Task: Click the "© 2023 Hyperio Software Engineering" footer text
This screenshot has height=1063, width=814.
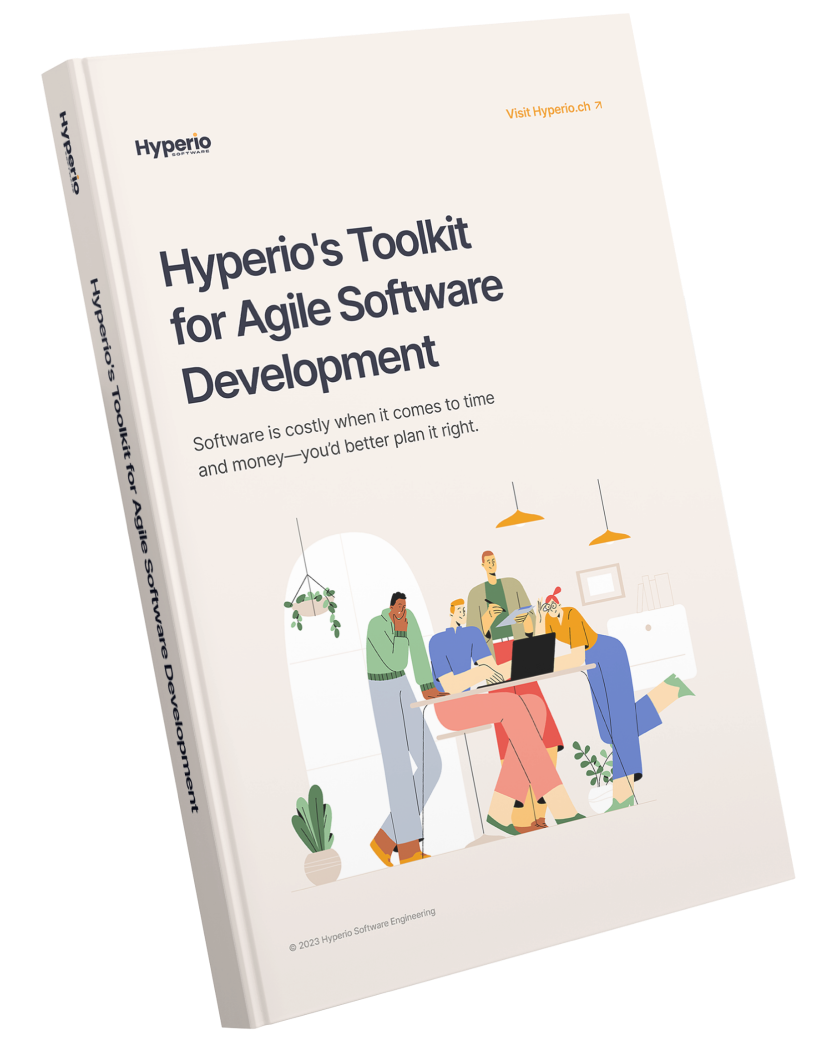Action: point(362,929)
